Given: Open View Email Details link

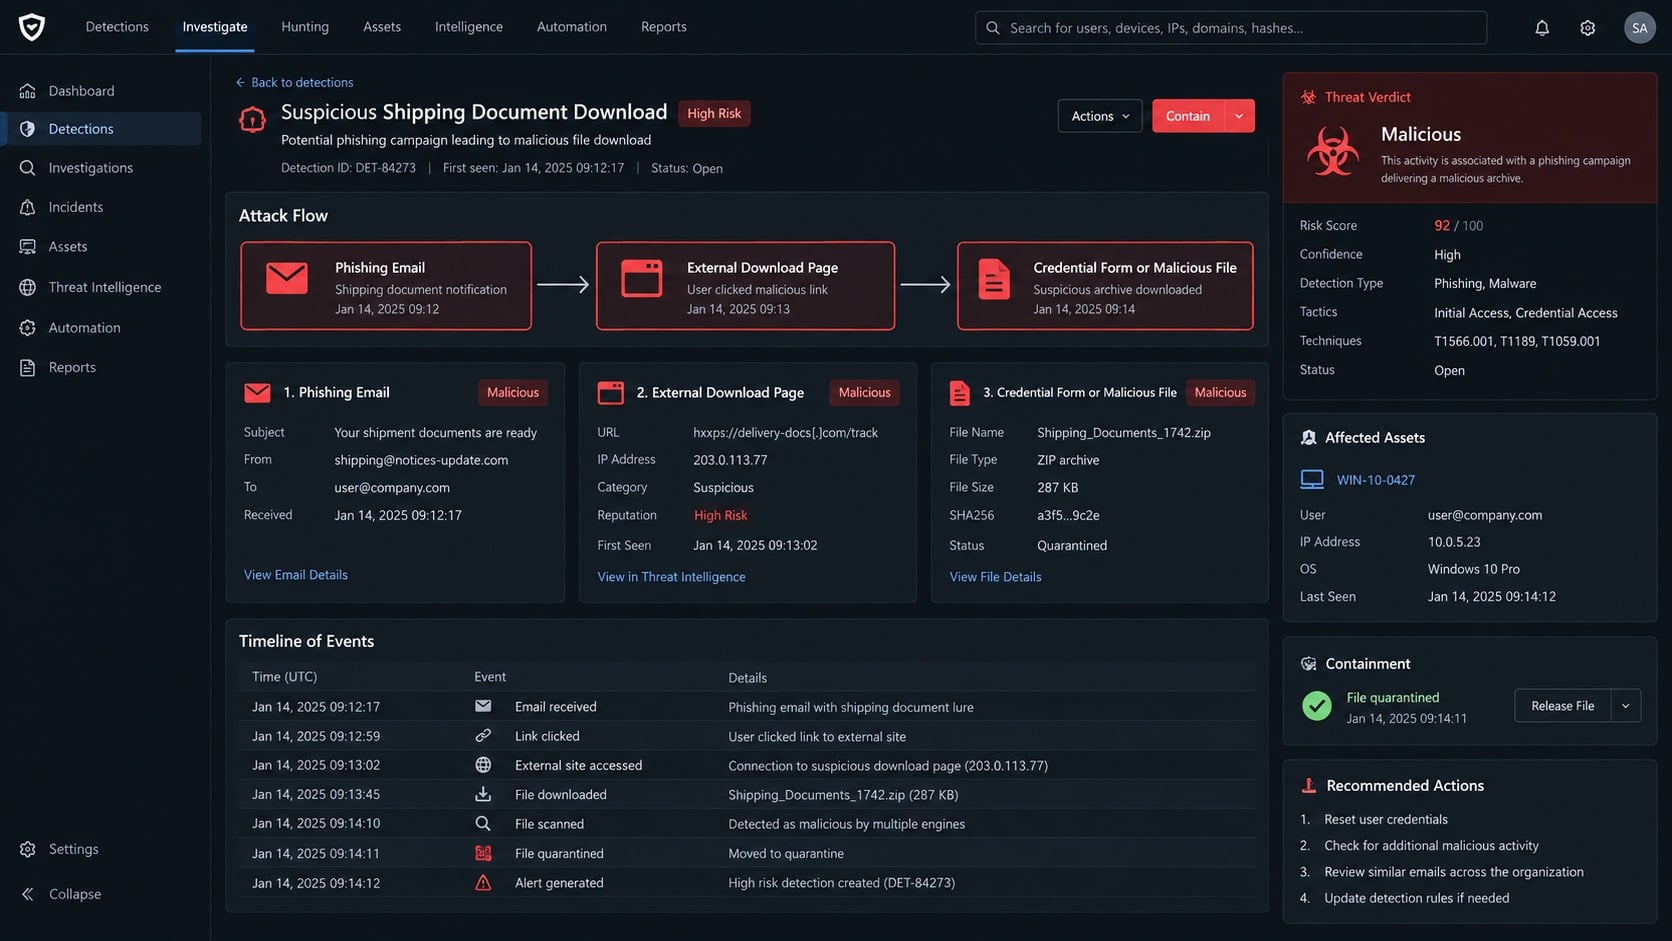Looking at the screenshot, I should (x=296, y=575).
